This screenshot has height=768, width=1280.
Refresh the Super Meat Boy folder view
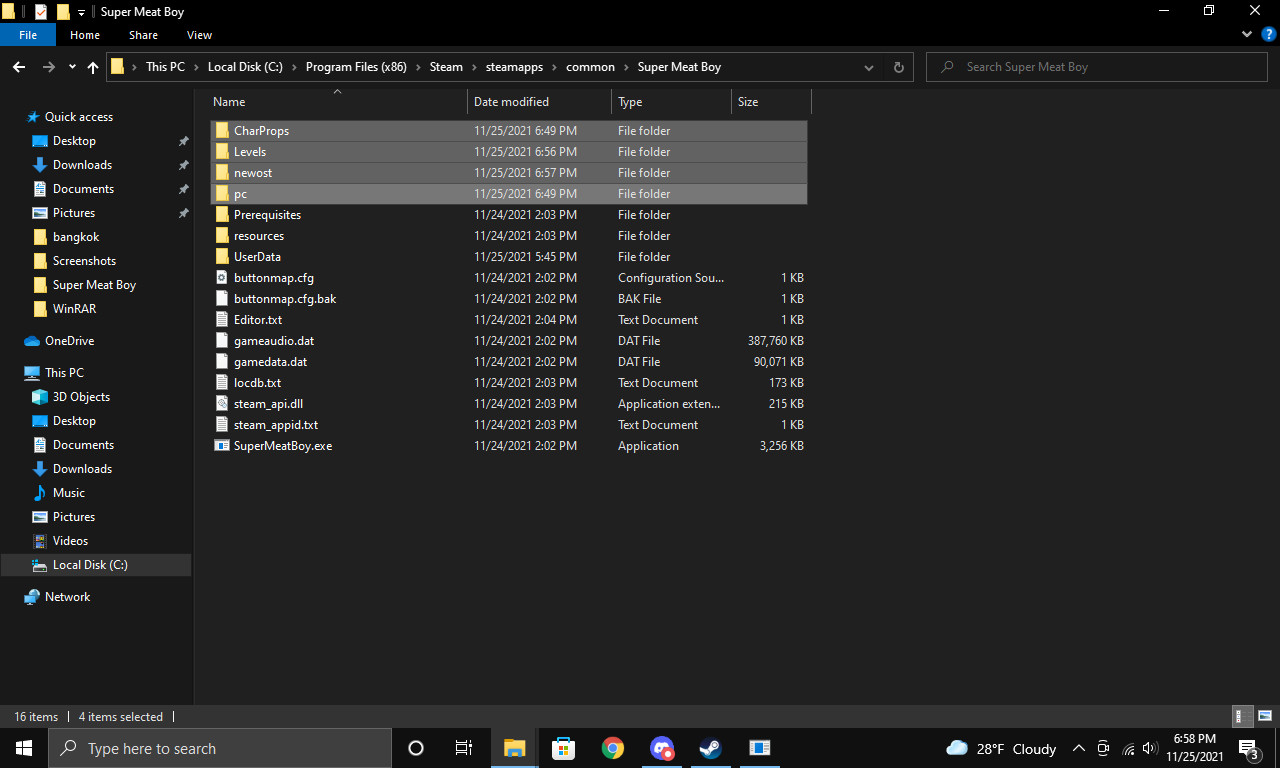pos(898,67)
